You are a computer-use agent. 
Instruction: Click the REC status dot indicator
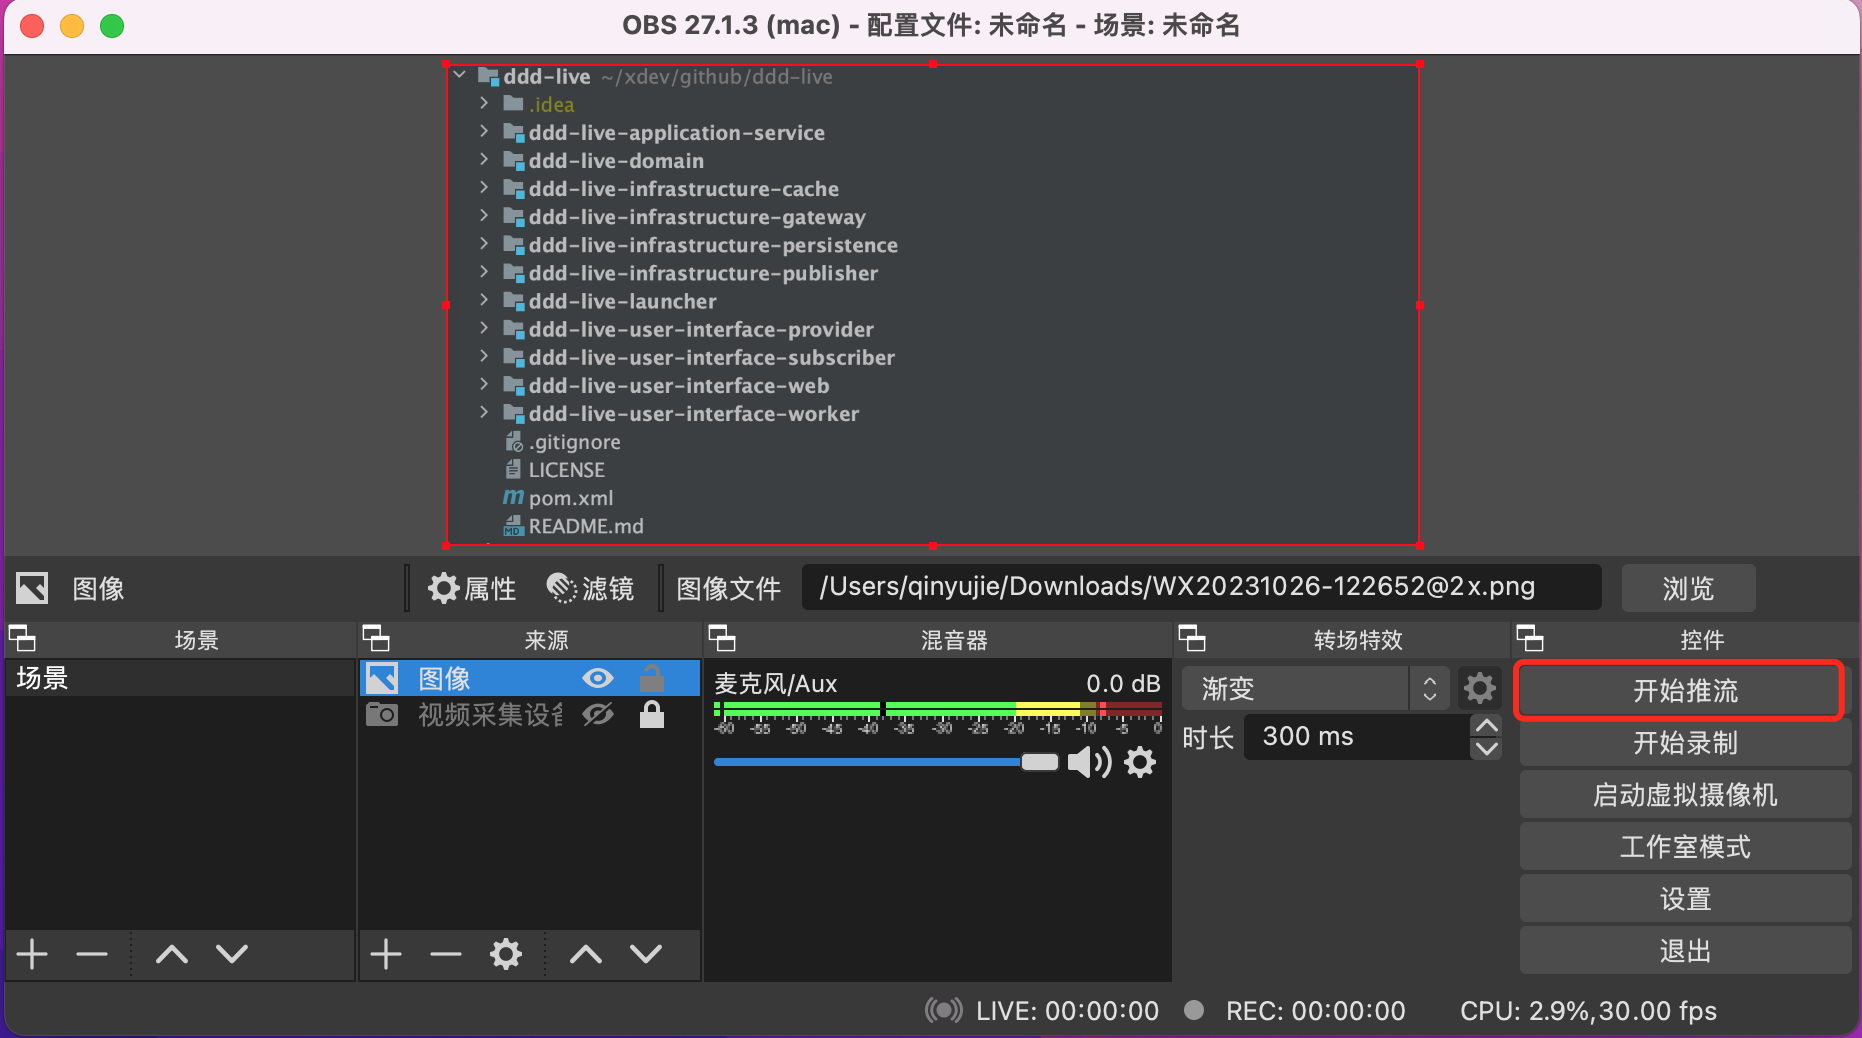1193,1010
